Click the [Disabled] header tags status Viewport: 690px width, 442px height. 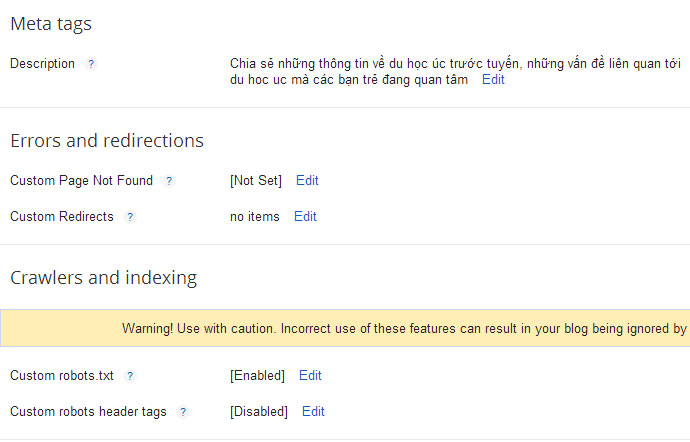tap(259, 412)
